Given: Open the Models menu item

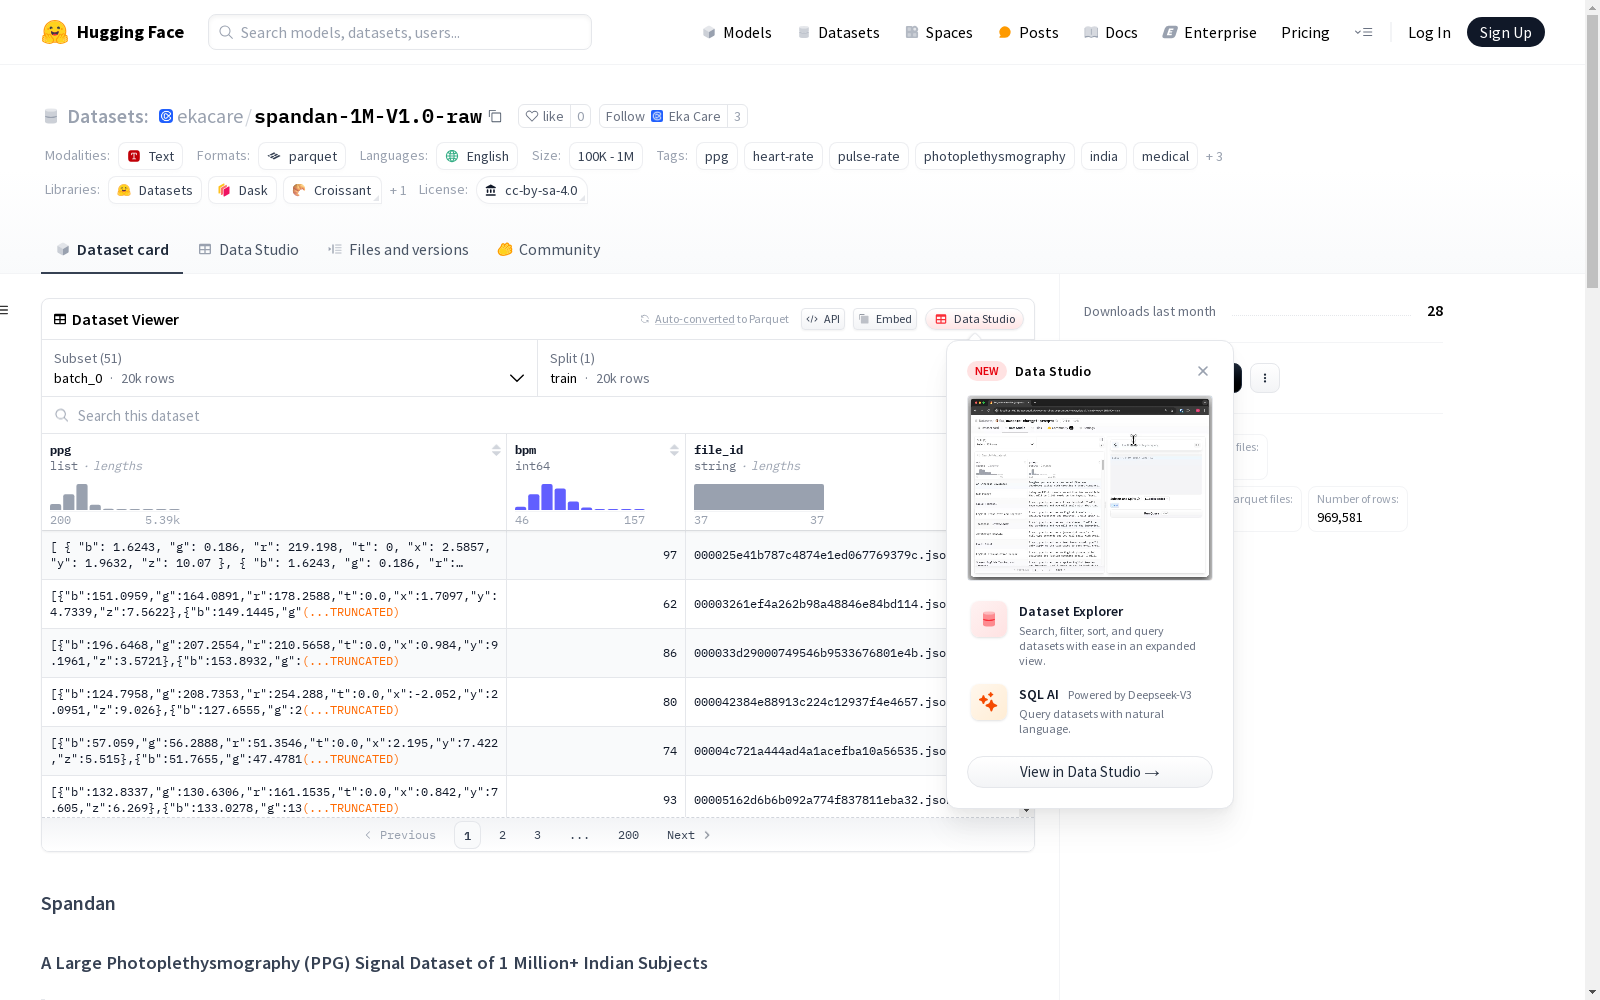Looking at the screenshot, I should click(x=737, y=32).
